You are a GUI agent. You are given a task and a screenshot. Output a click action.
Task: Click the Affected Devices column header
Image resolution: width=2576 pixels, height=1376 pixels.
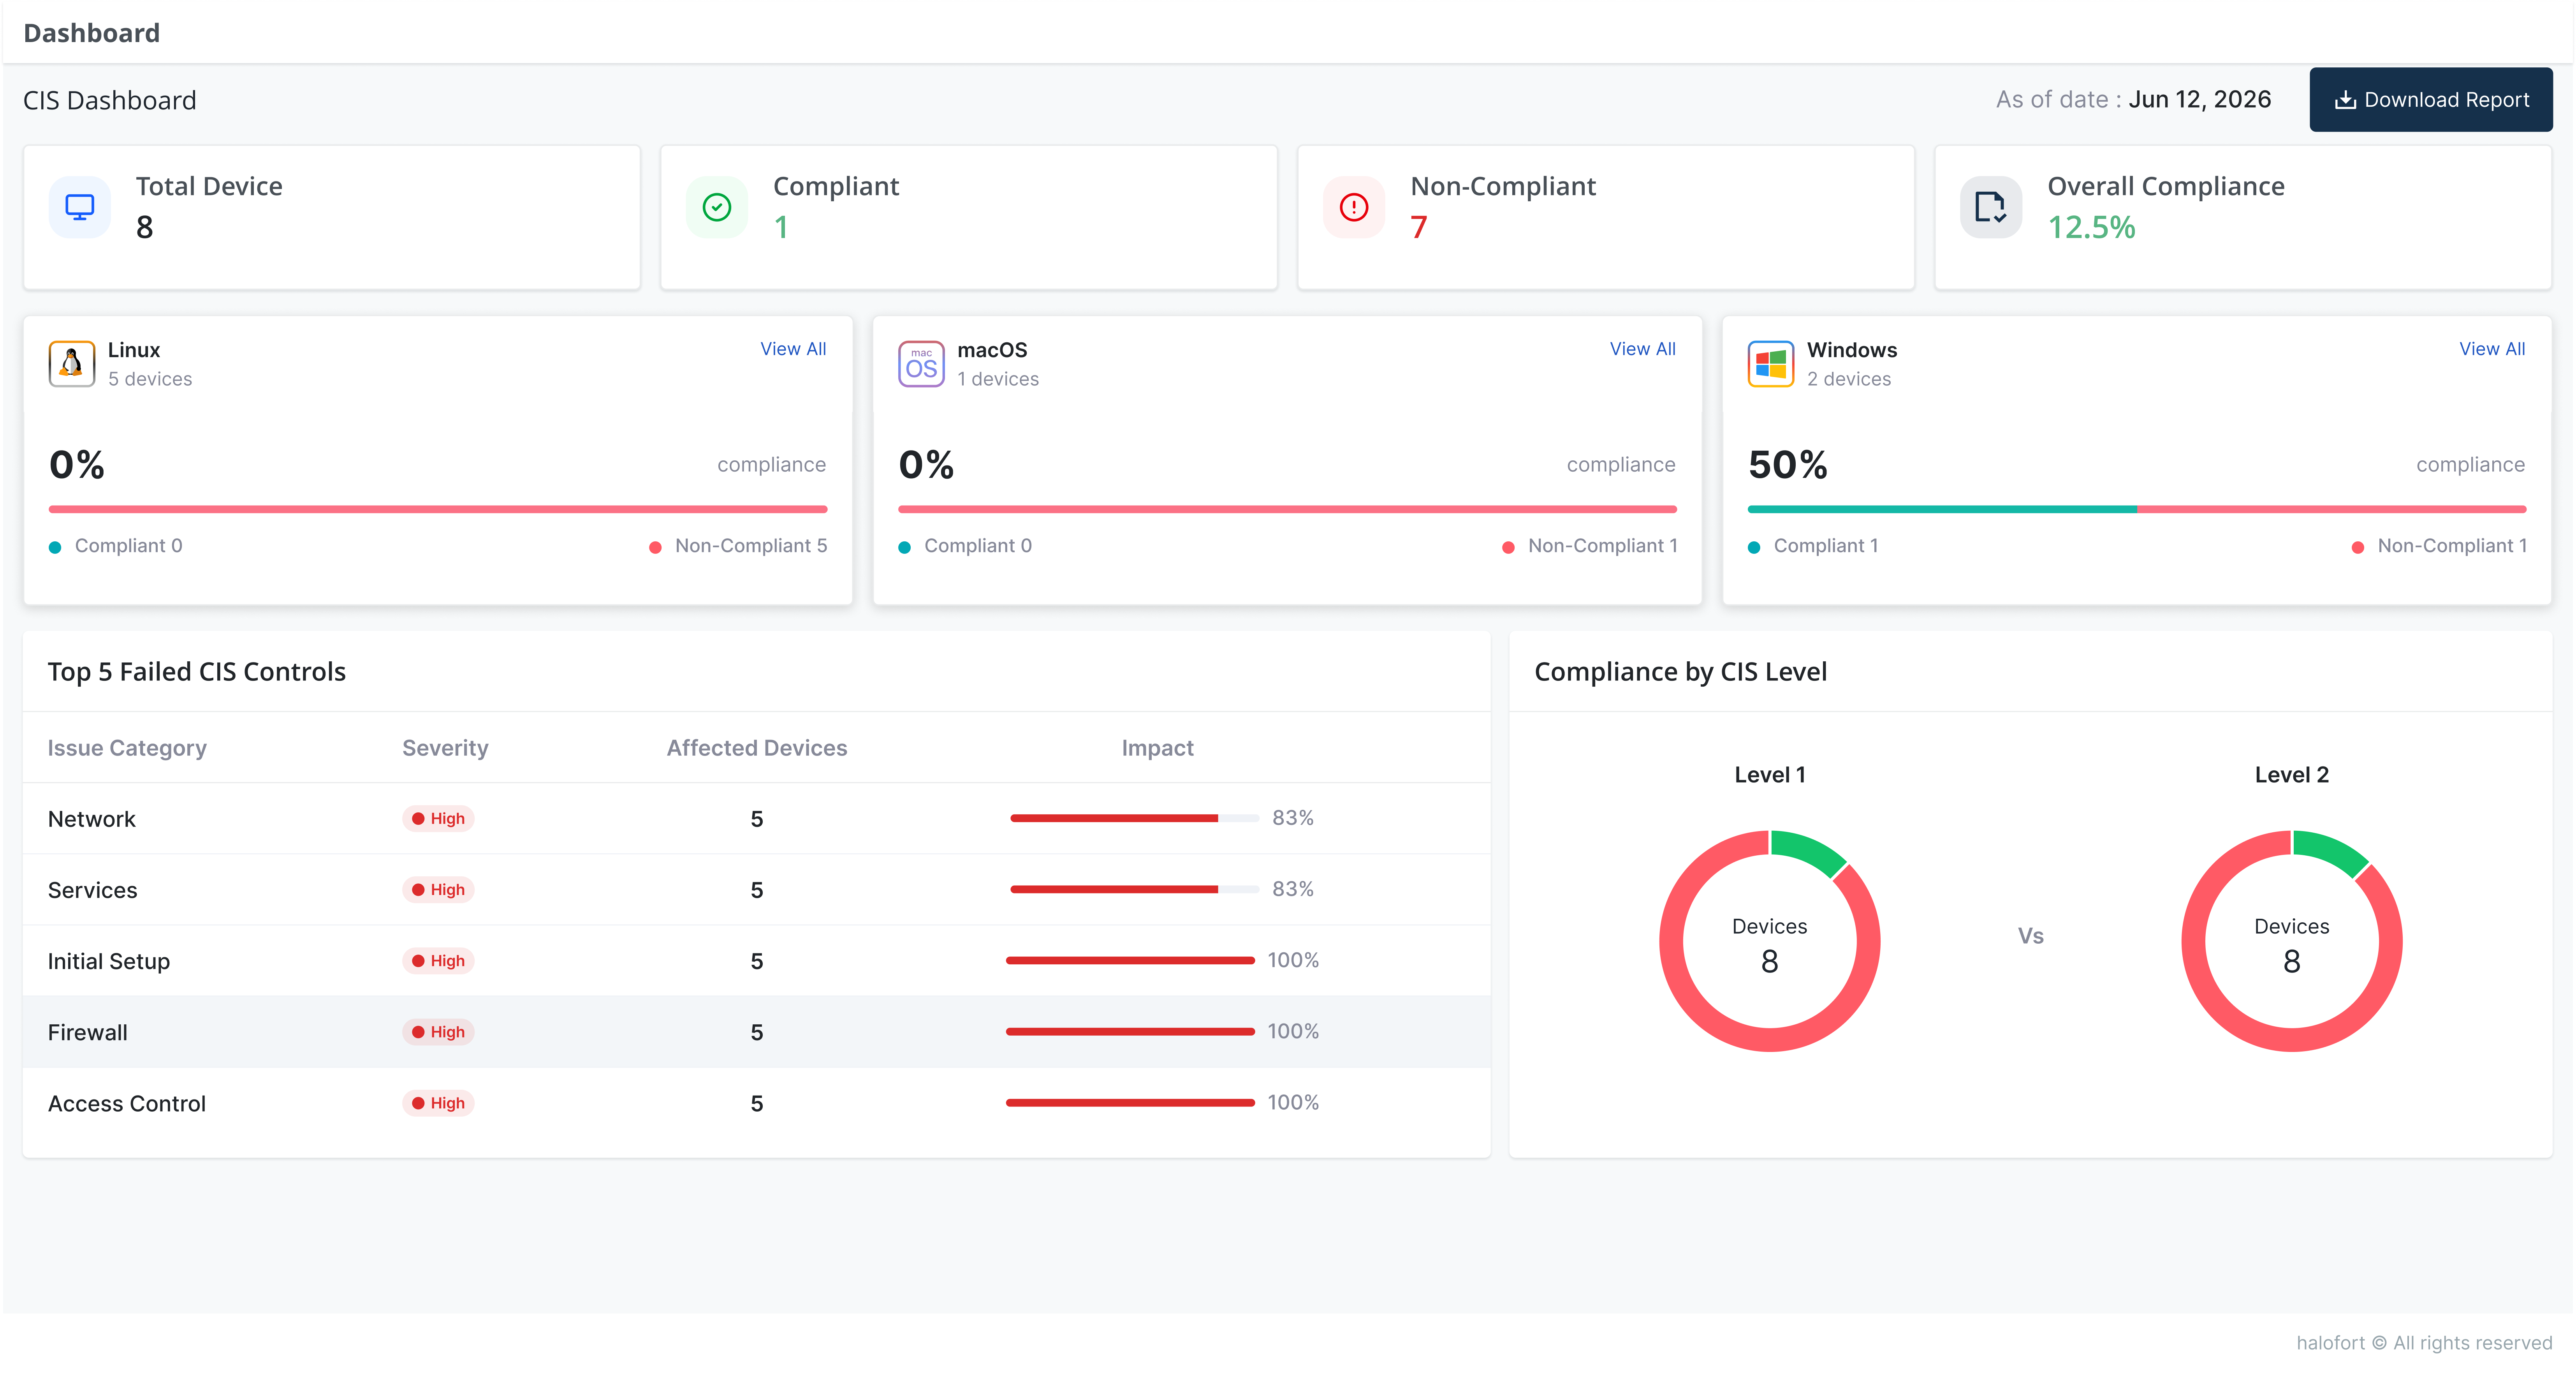tap(756, 748)
